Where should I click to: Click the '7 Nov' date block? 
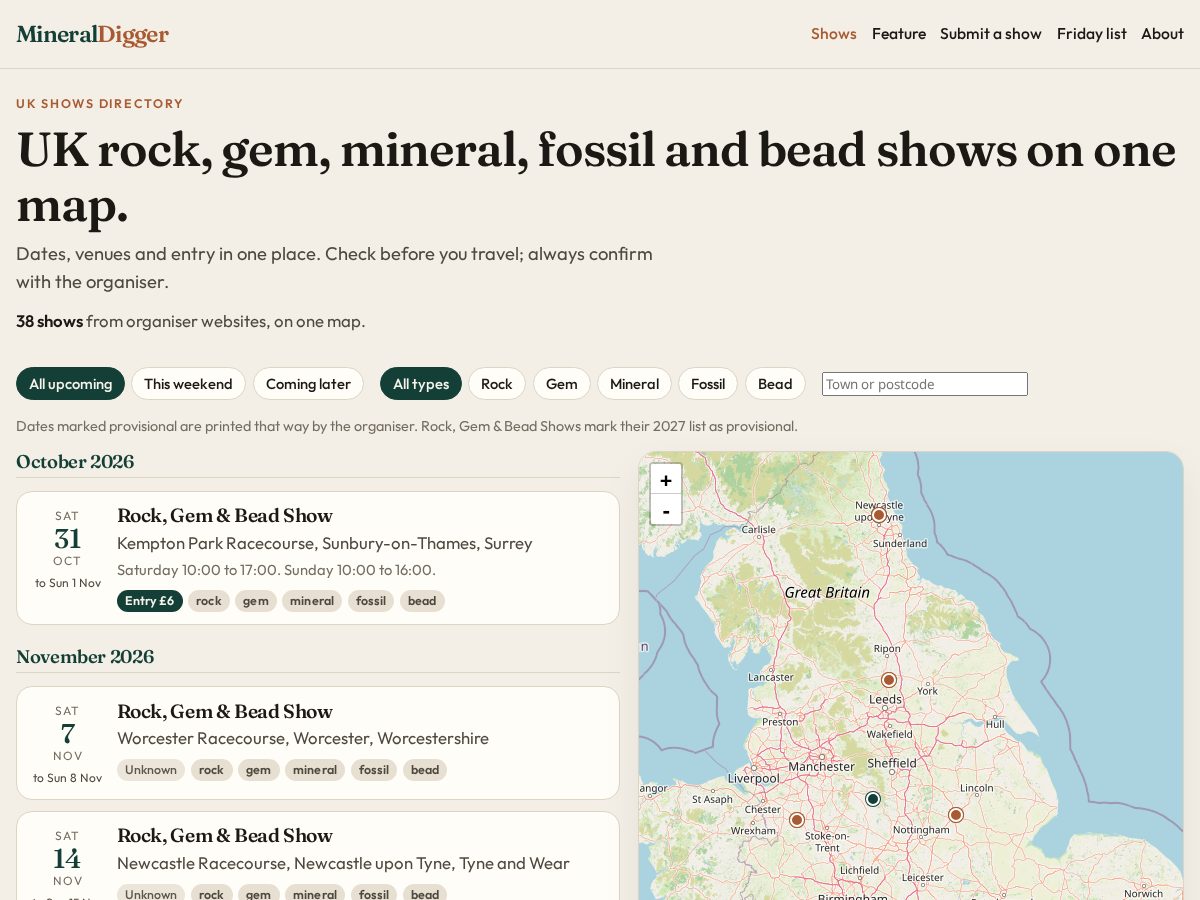(x=67, y=744)
